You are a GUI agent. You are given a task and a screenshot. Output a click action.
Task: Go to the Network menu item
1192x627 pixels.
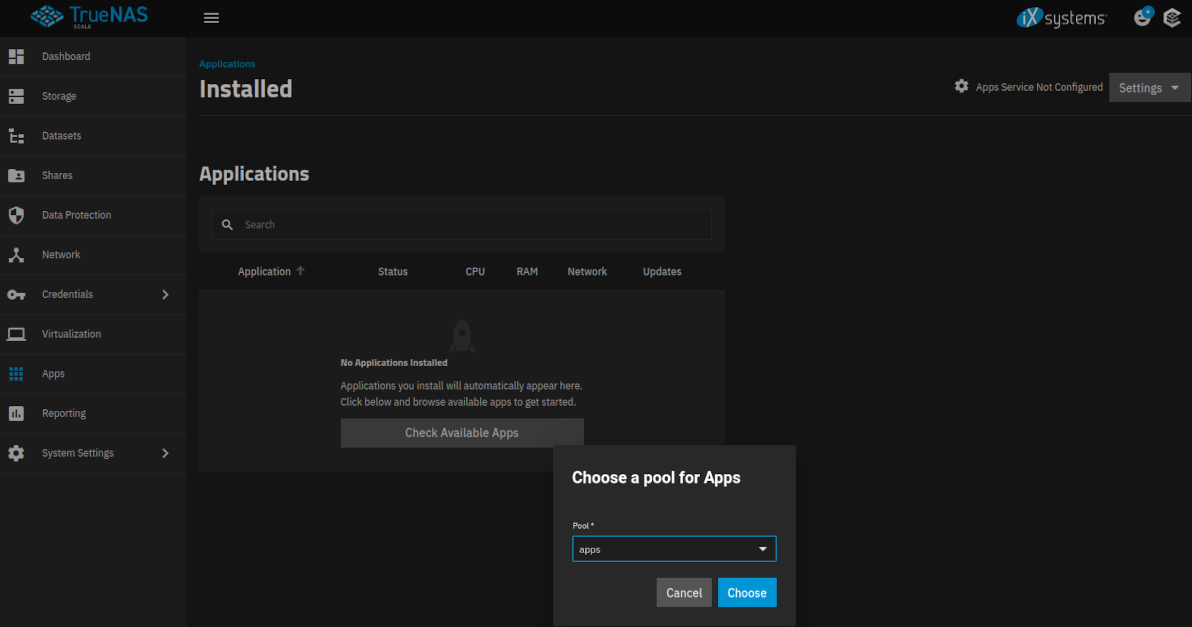[61, 255]
